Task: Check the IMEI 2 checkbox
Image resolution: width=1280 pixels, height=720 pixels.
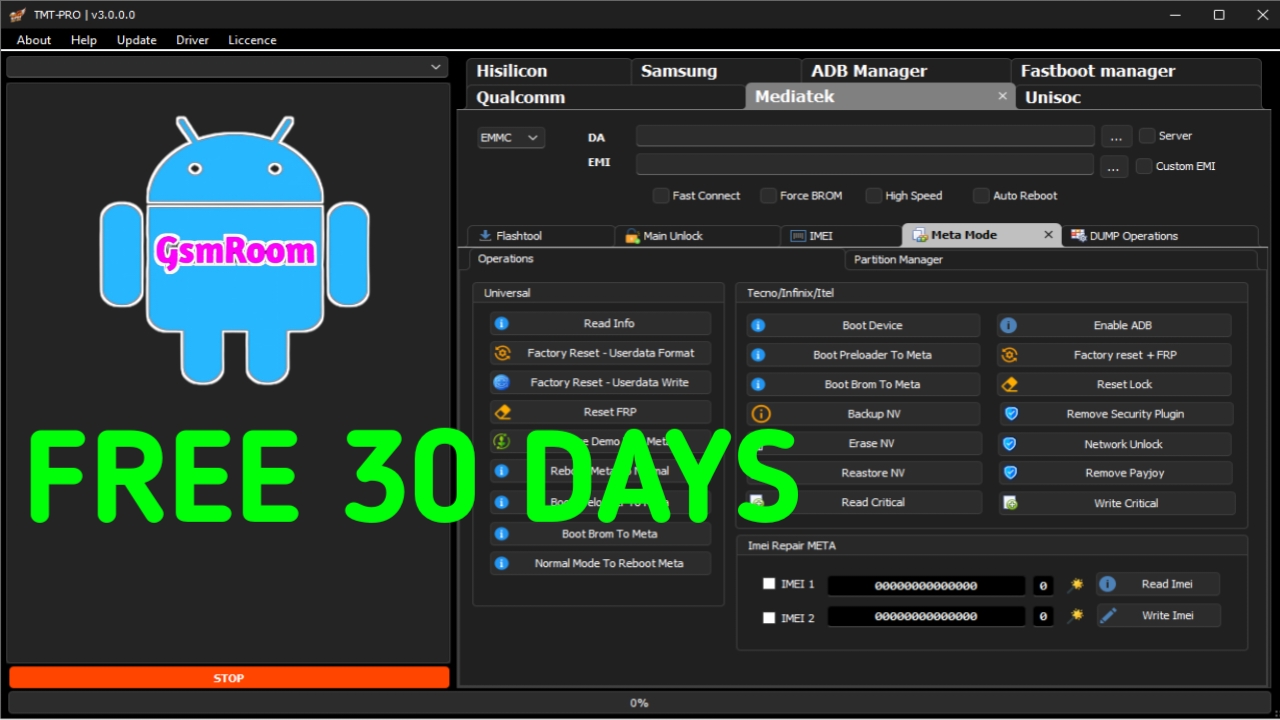Action: pos(769,618)
